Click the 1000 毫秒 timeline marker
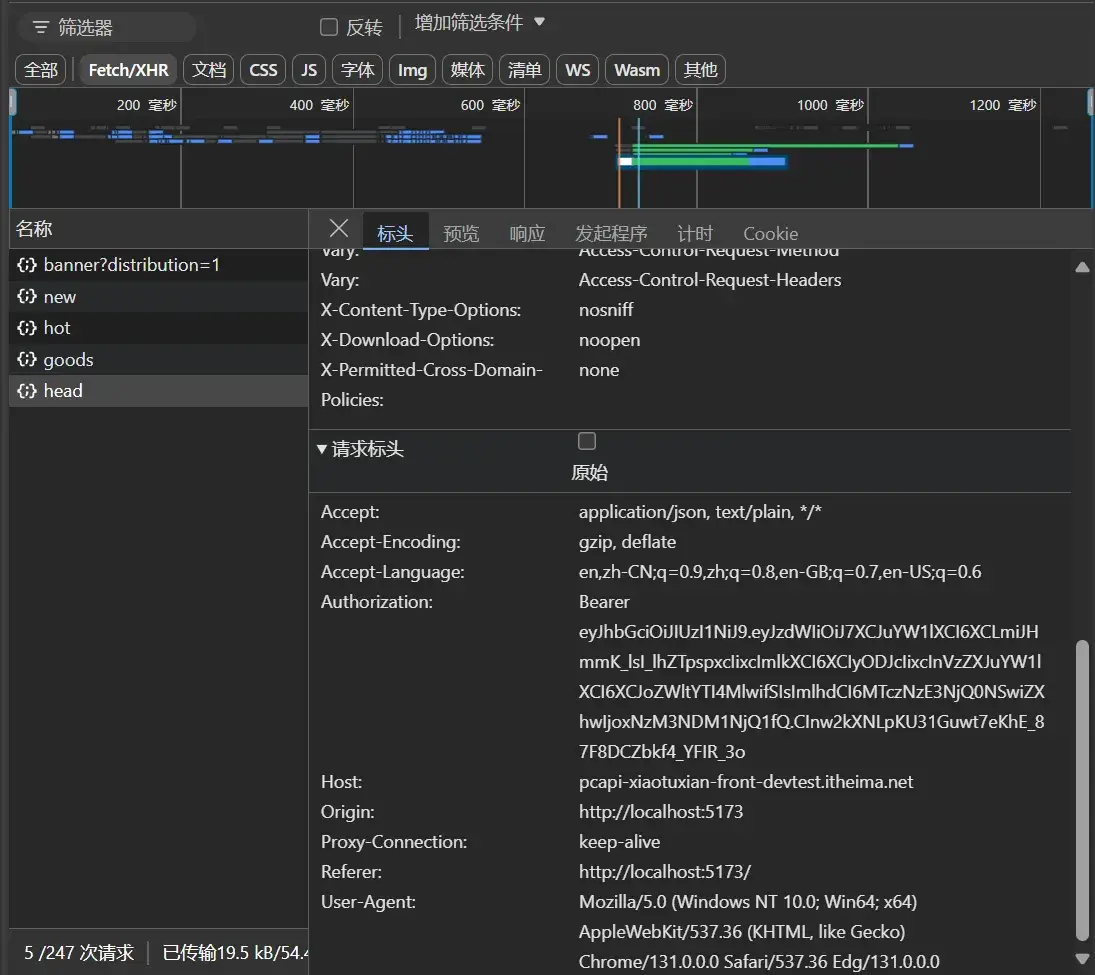 830,105
